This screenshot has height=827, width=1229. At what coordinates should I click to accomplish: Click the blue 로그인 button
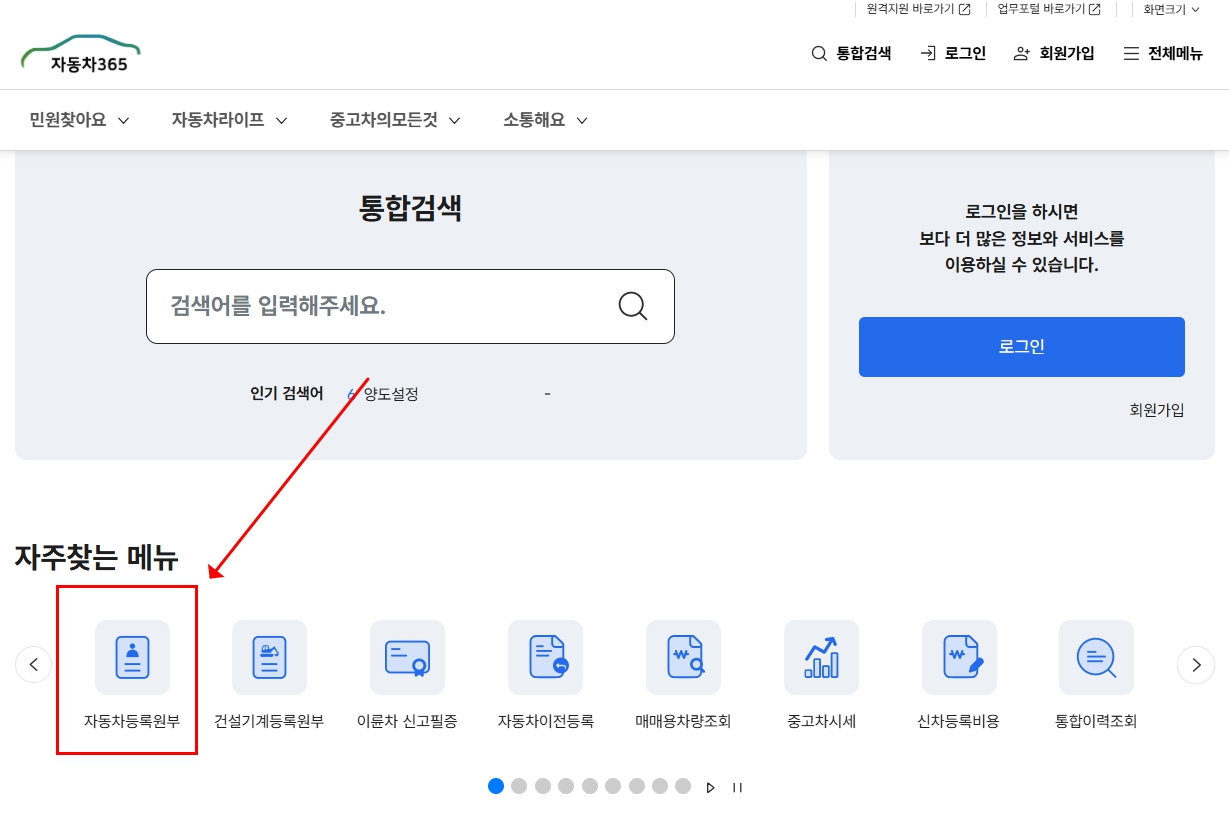[1020, 347]
